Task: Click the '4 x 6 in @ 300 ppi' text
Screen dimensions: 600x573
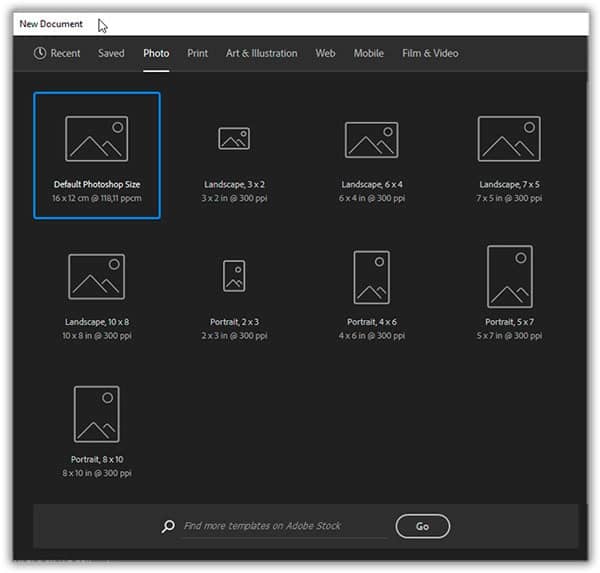Action: pyautogui.click(x=372, y=336)
